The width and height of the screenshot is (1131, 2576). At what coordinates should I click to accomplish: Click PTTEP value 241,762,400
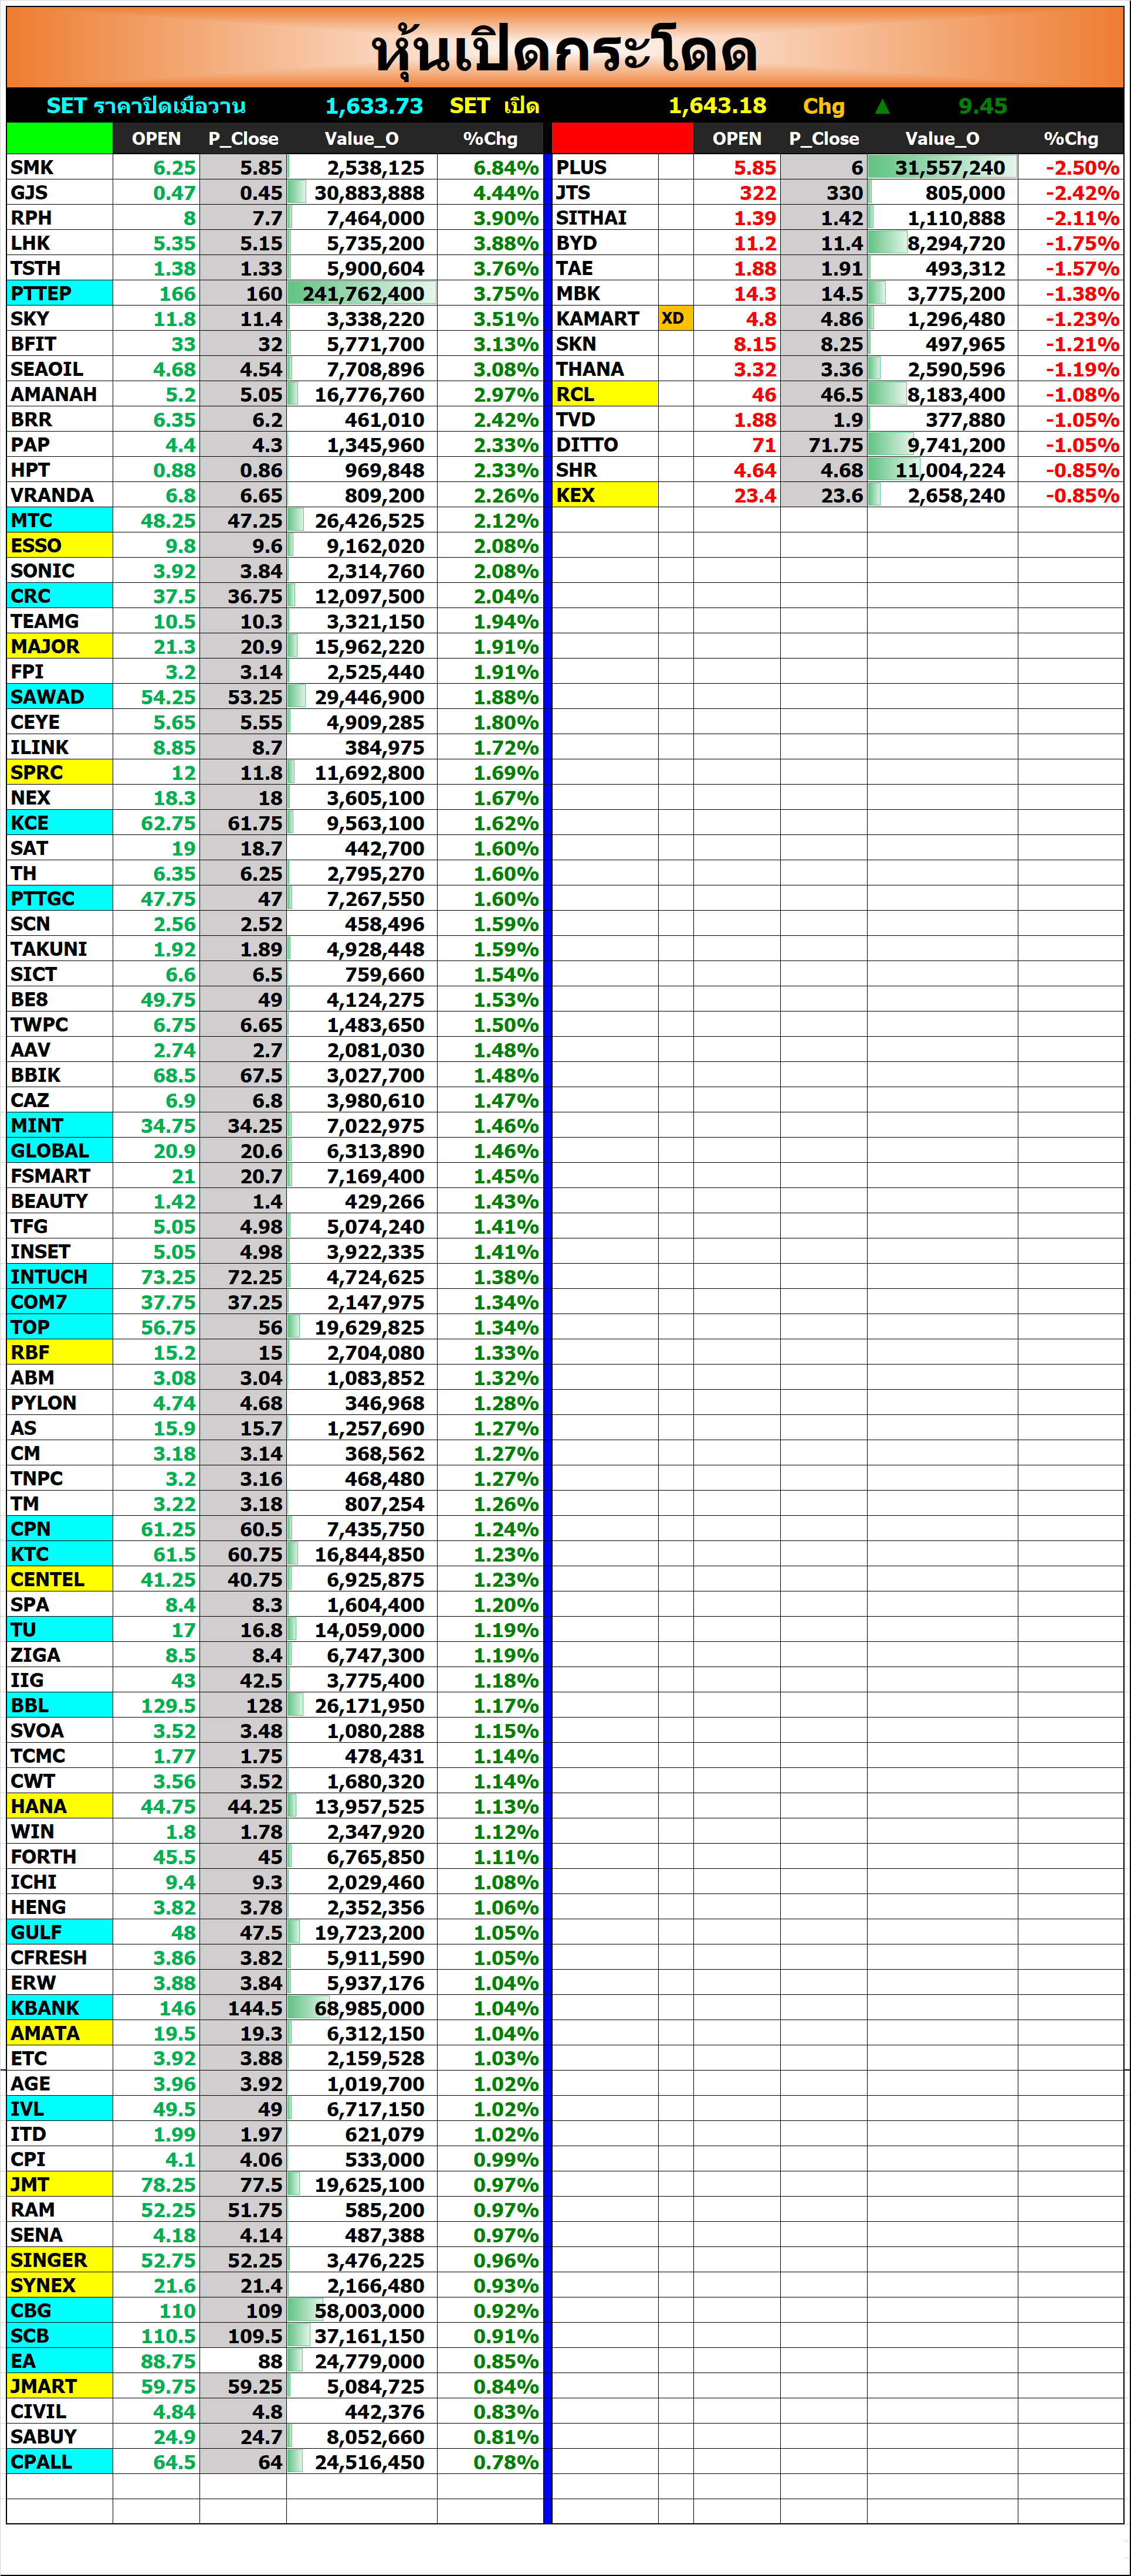point(361,293)
